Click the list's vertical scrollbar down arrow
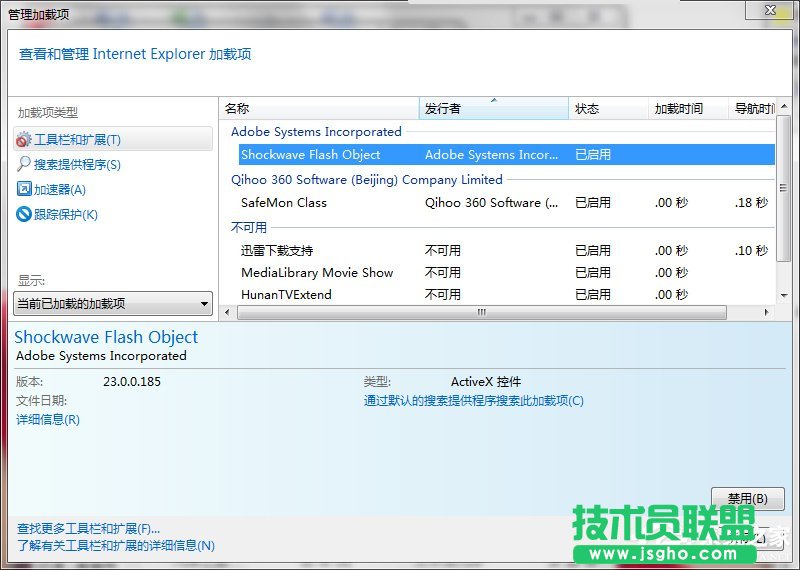The image size is (800, 570). click(x=784, y=296)
